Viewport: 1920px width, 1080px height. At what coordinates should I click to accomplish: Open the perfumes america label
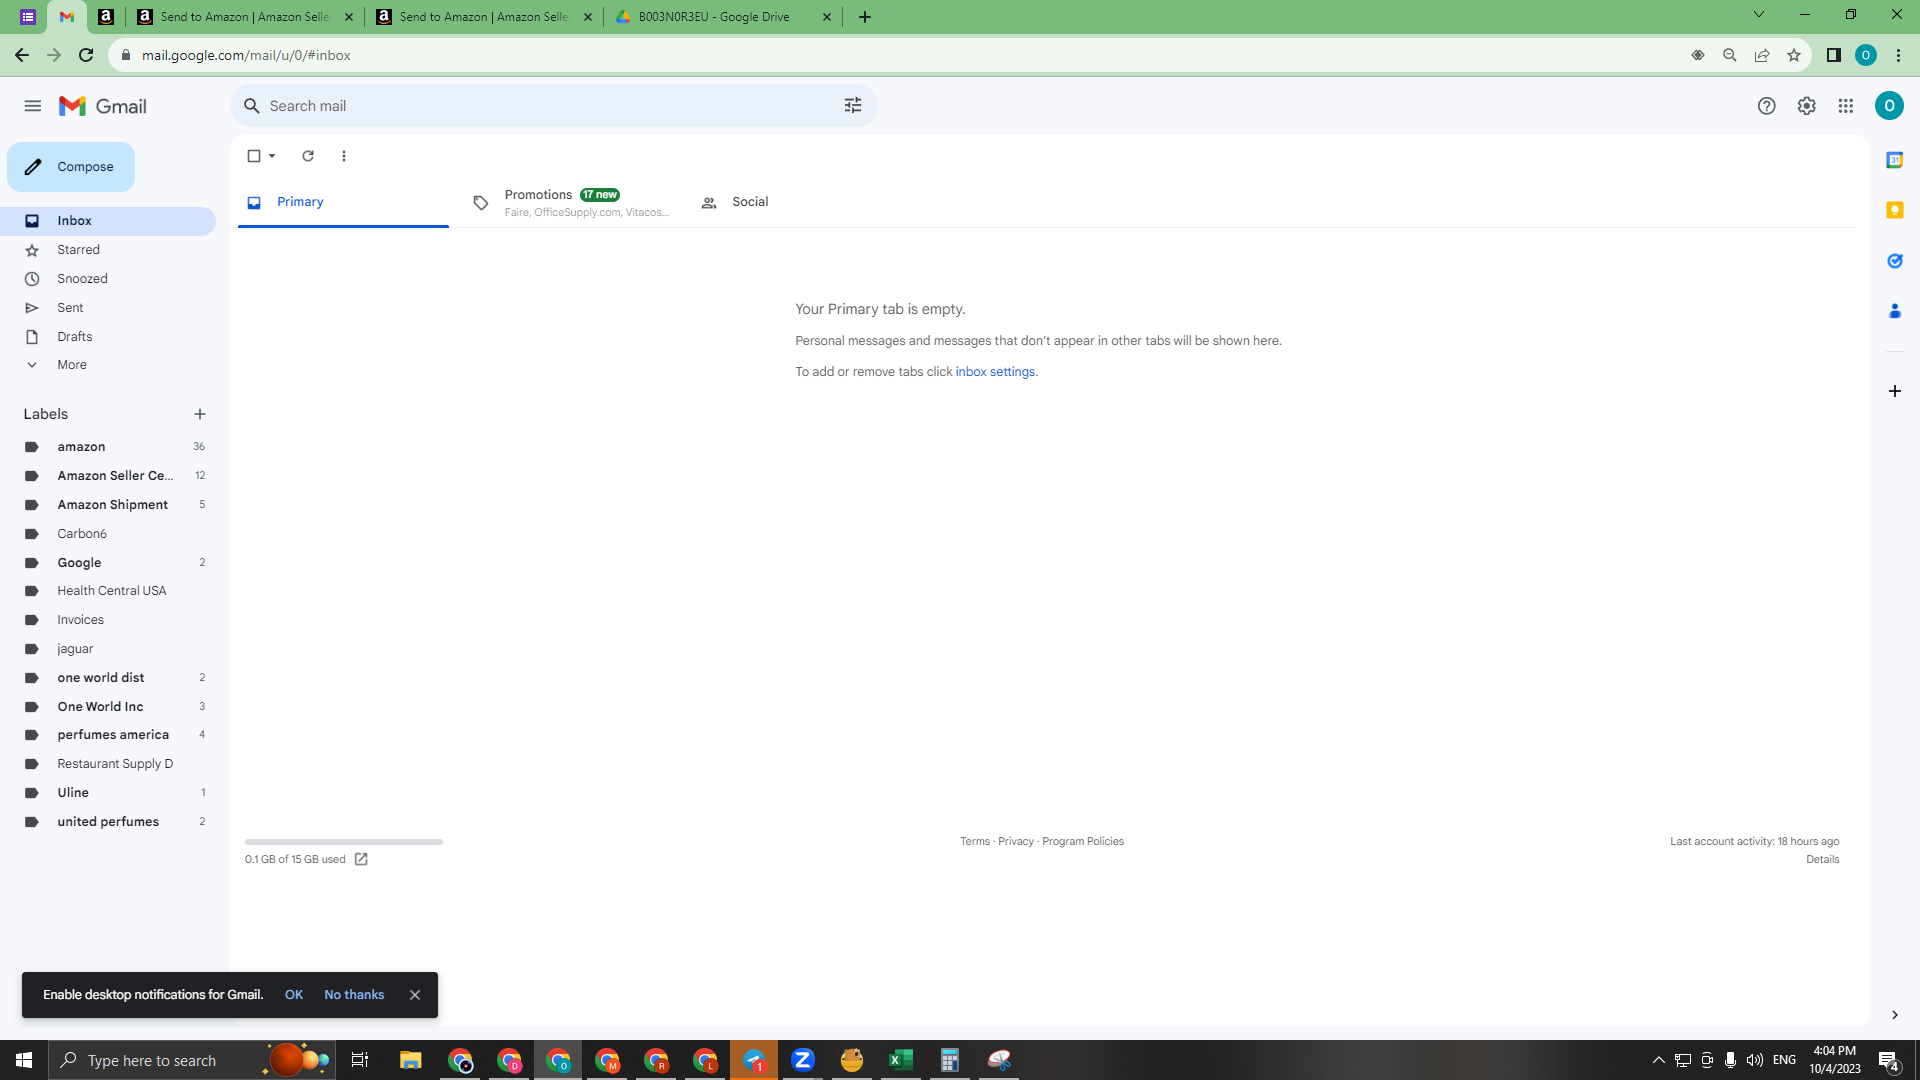(108, 735)
